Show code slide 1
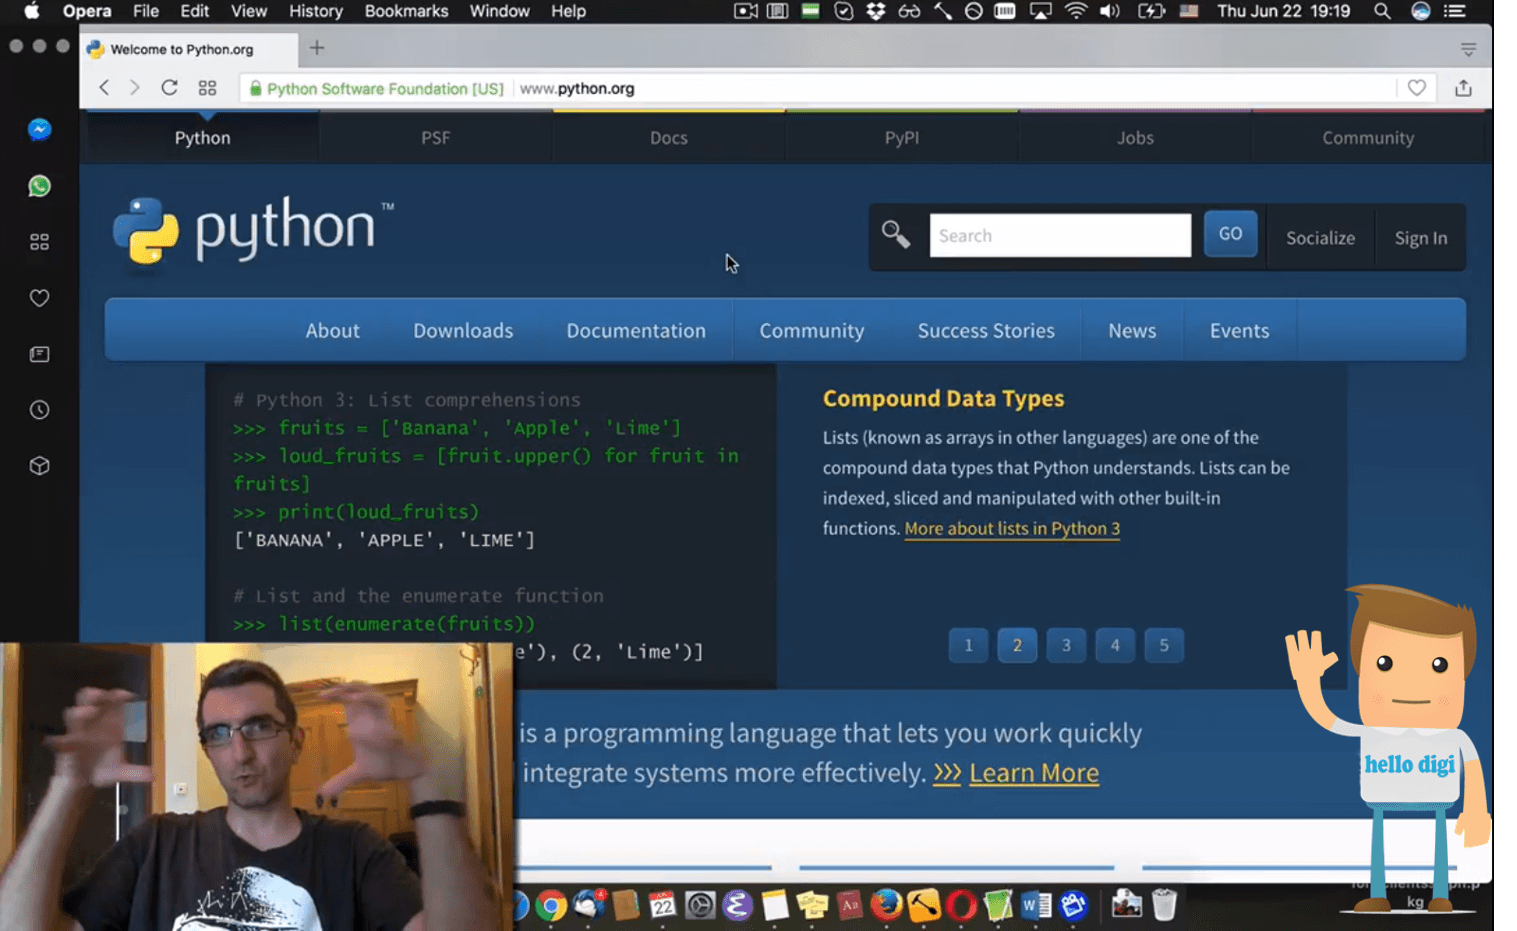Viewport: 1517px width, 931px height. pos(968,645)
